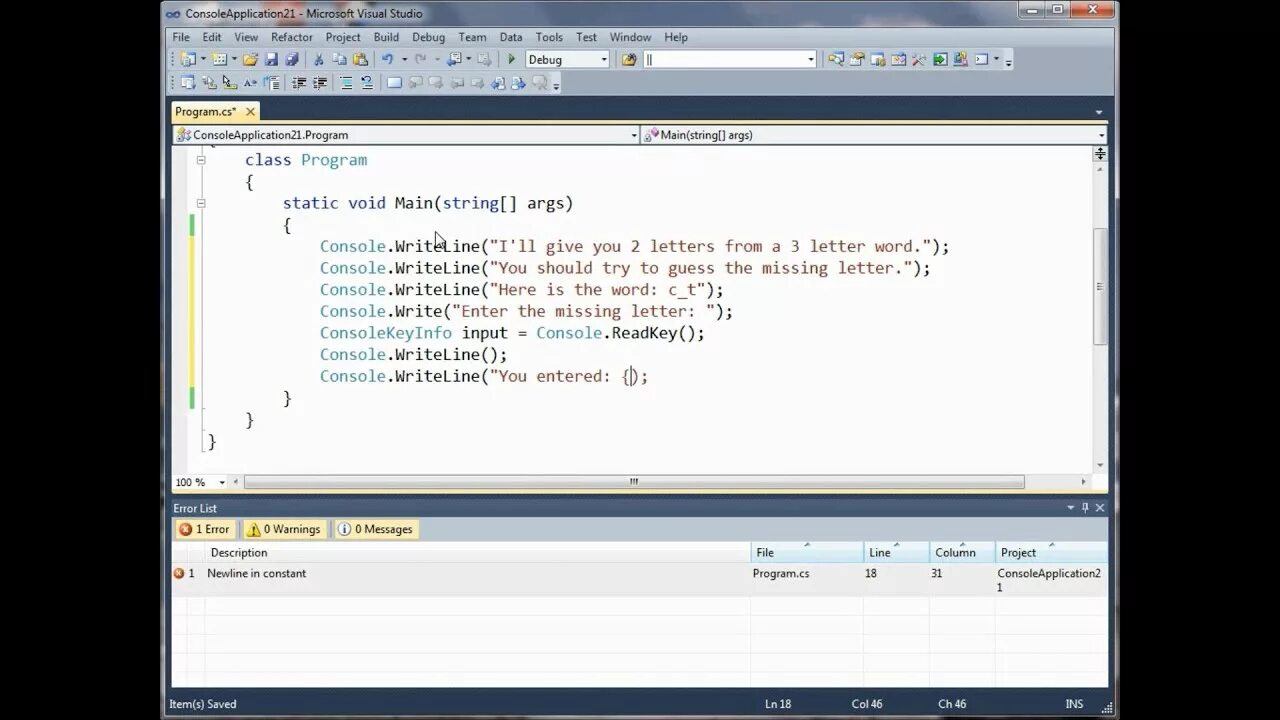Toggle the 1 Error filter button

[205, 529]
